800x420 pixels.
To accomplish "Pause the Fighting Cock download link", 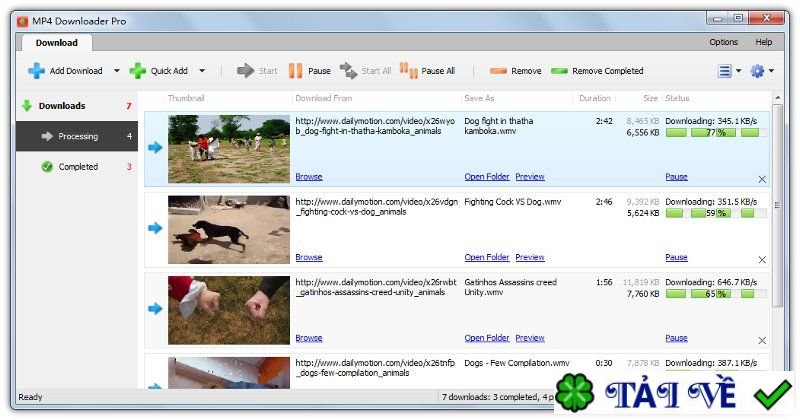I will click(x=676, y=257).
